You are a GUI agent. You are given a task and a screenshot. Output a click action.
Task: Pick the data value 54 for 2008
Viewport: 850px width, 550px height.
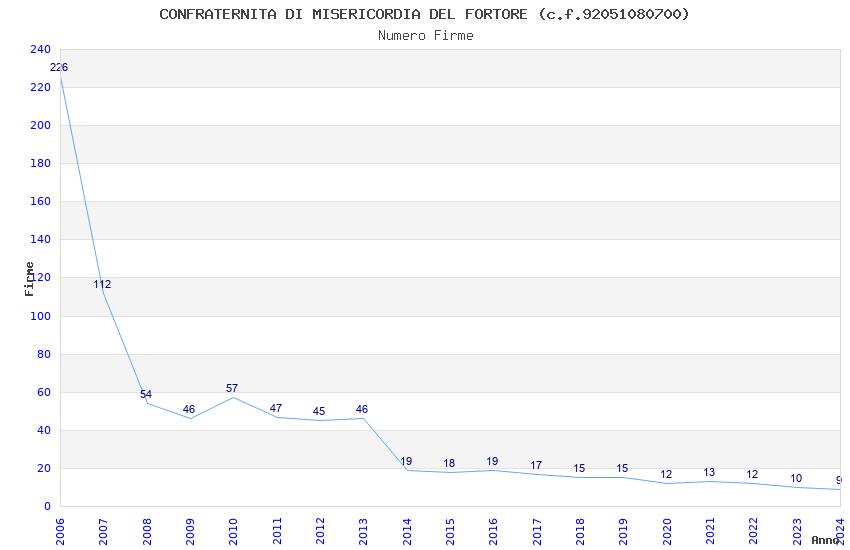(146, 394)
